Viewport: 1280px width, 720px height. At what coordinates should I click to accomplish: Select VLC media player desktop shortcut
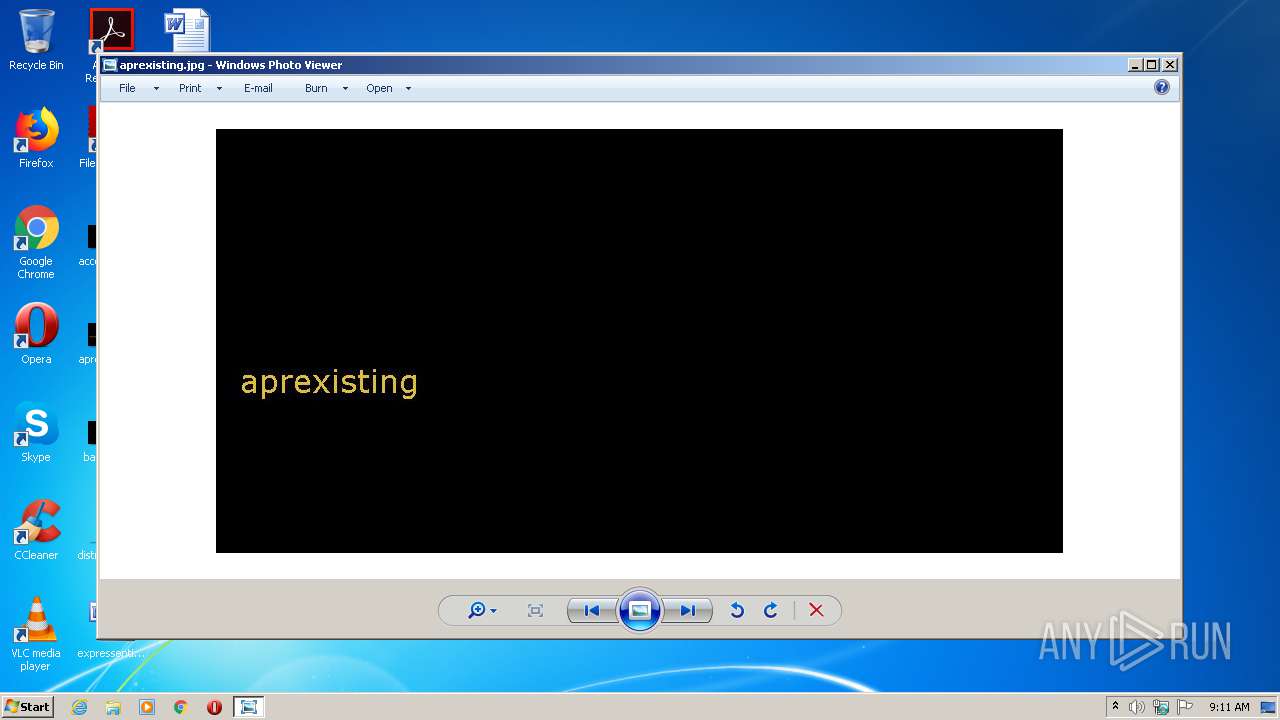(x=36, y=634)
